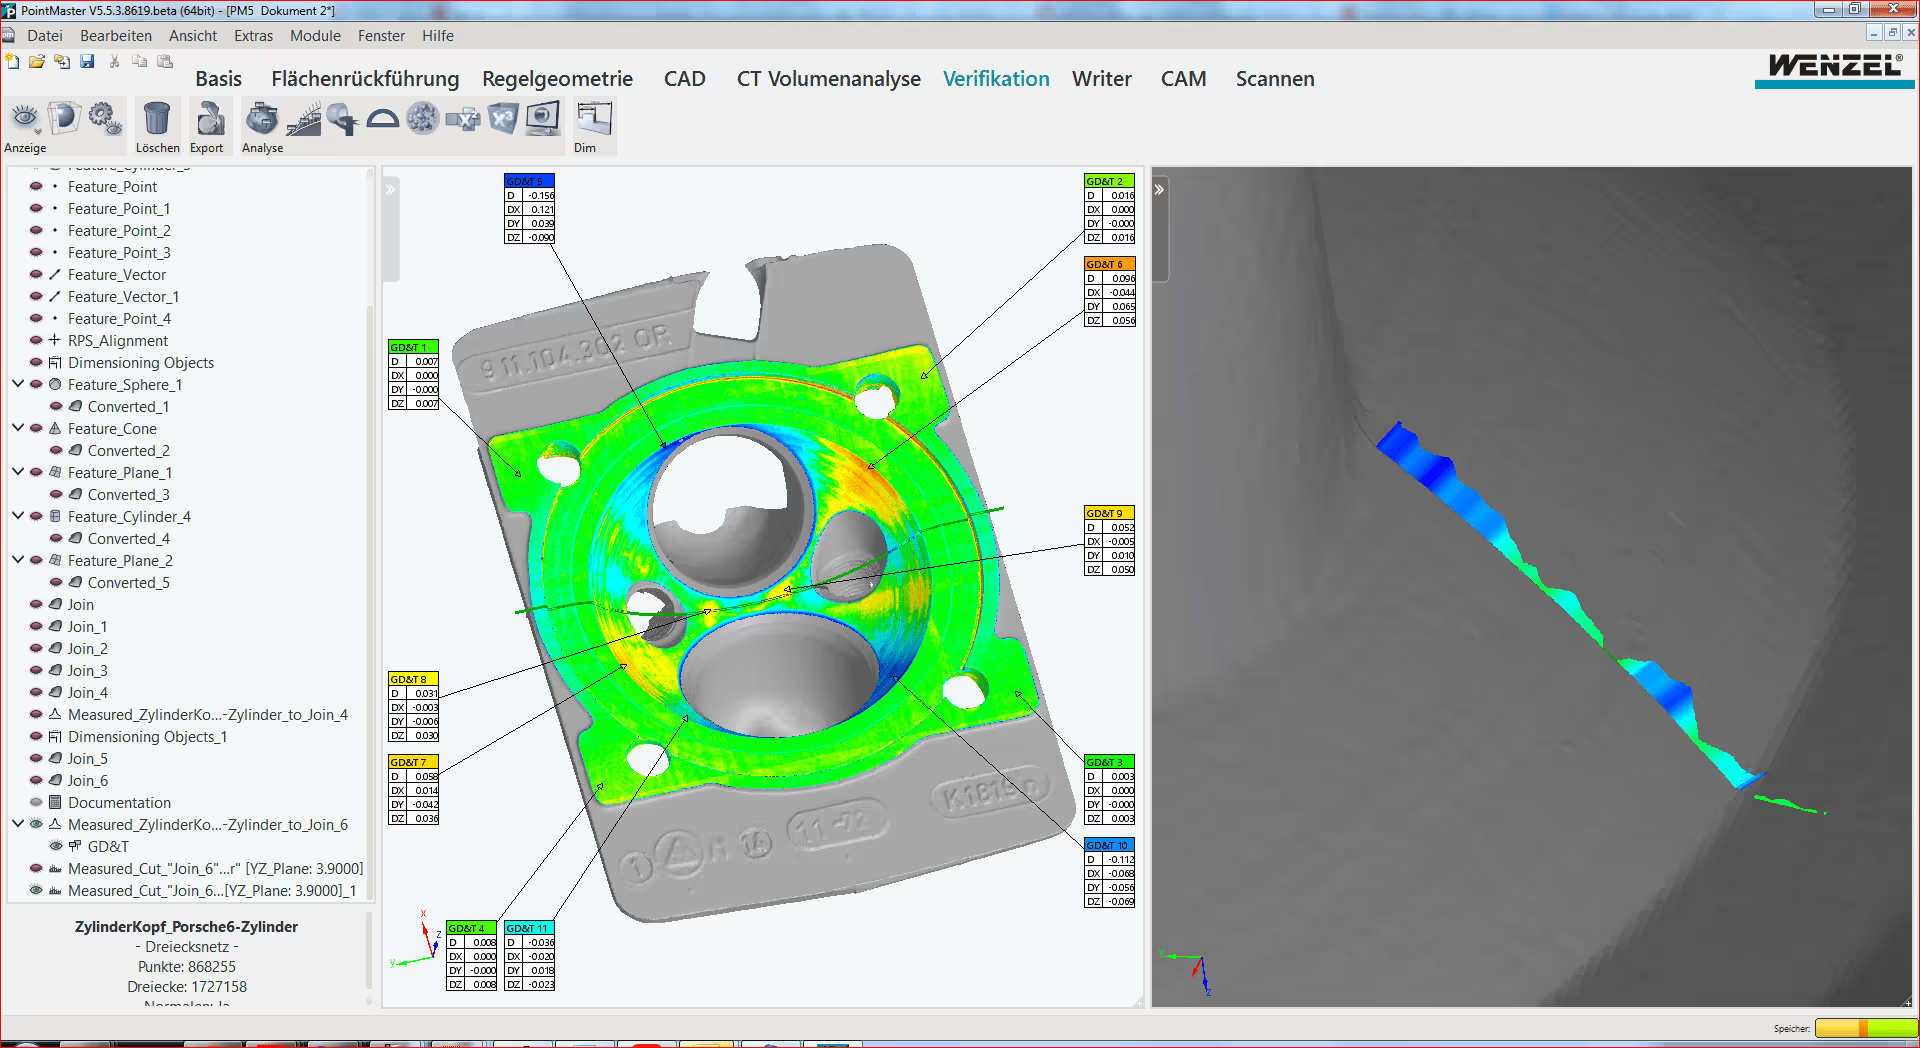This screenshot has height=1048, width=1920.
Task: Click the GD&T 6 orange label header
Action: (x=1109, y=264)
